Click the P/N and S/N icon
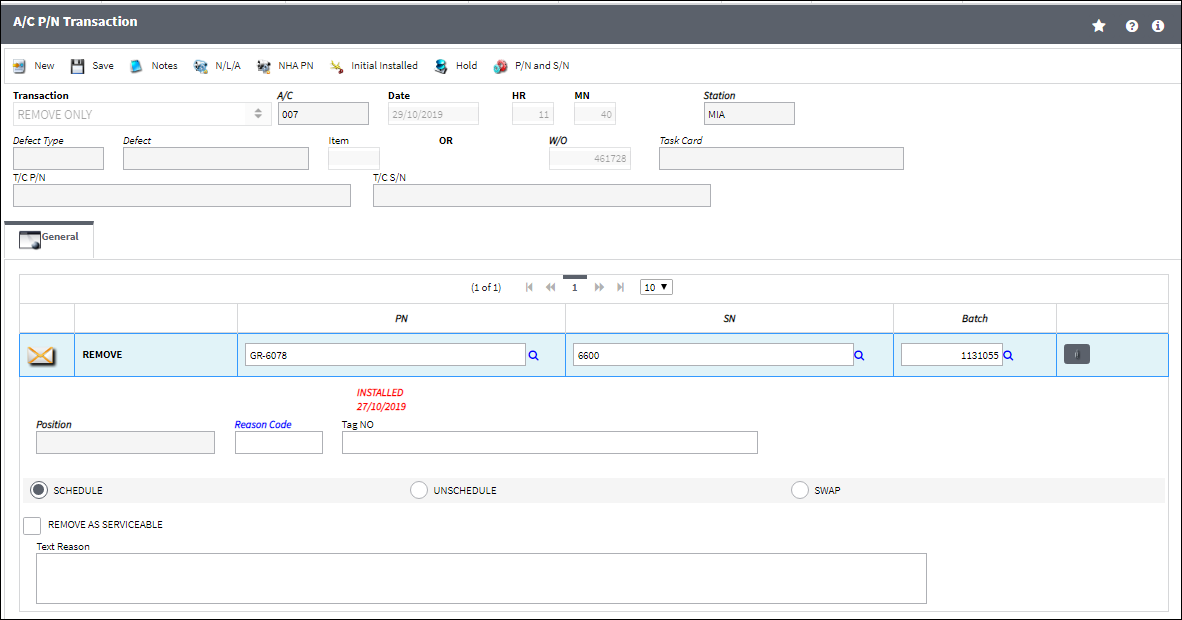The image size is (1182, 620). click(501, 66)
